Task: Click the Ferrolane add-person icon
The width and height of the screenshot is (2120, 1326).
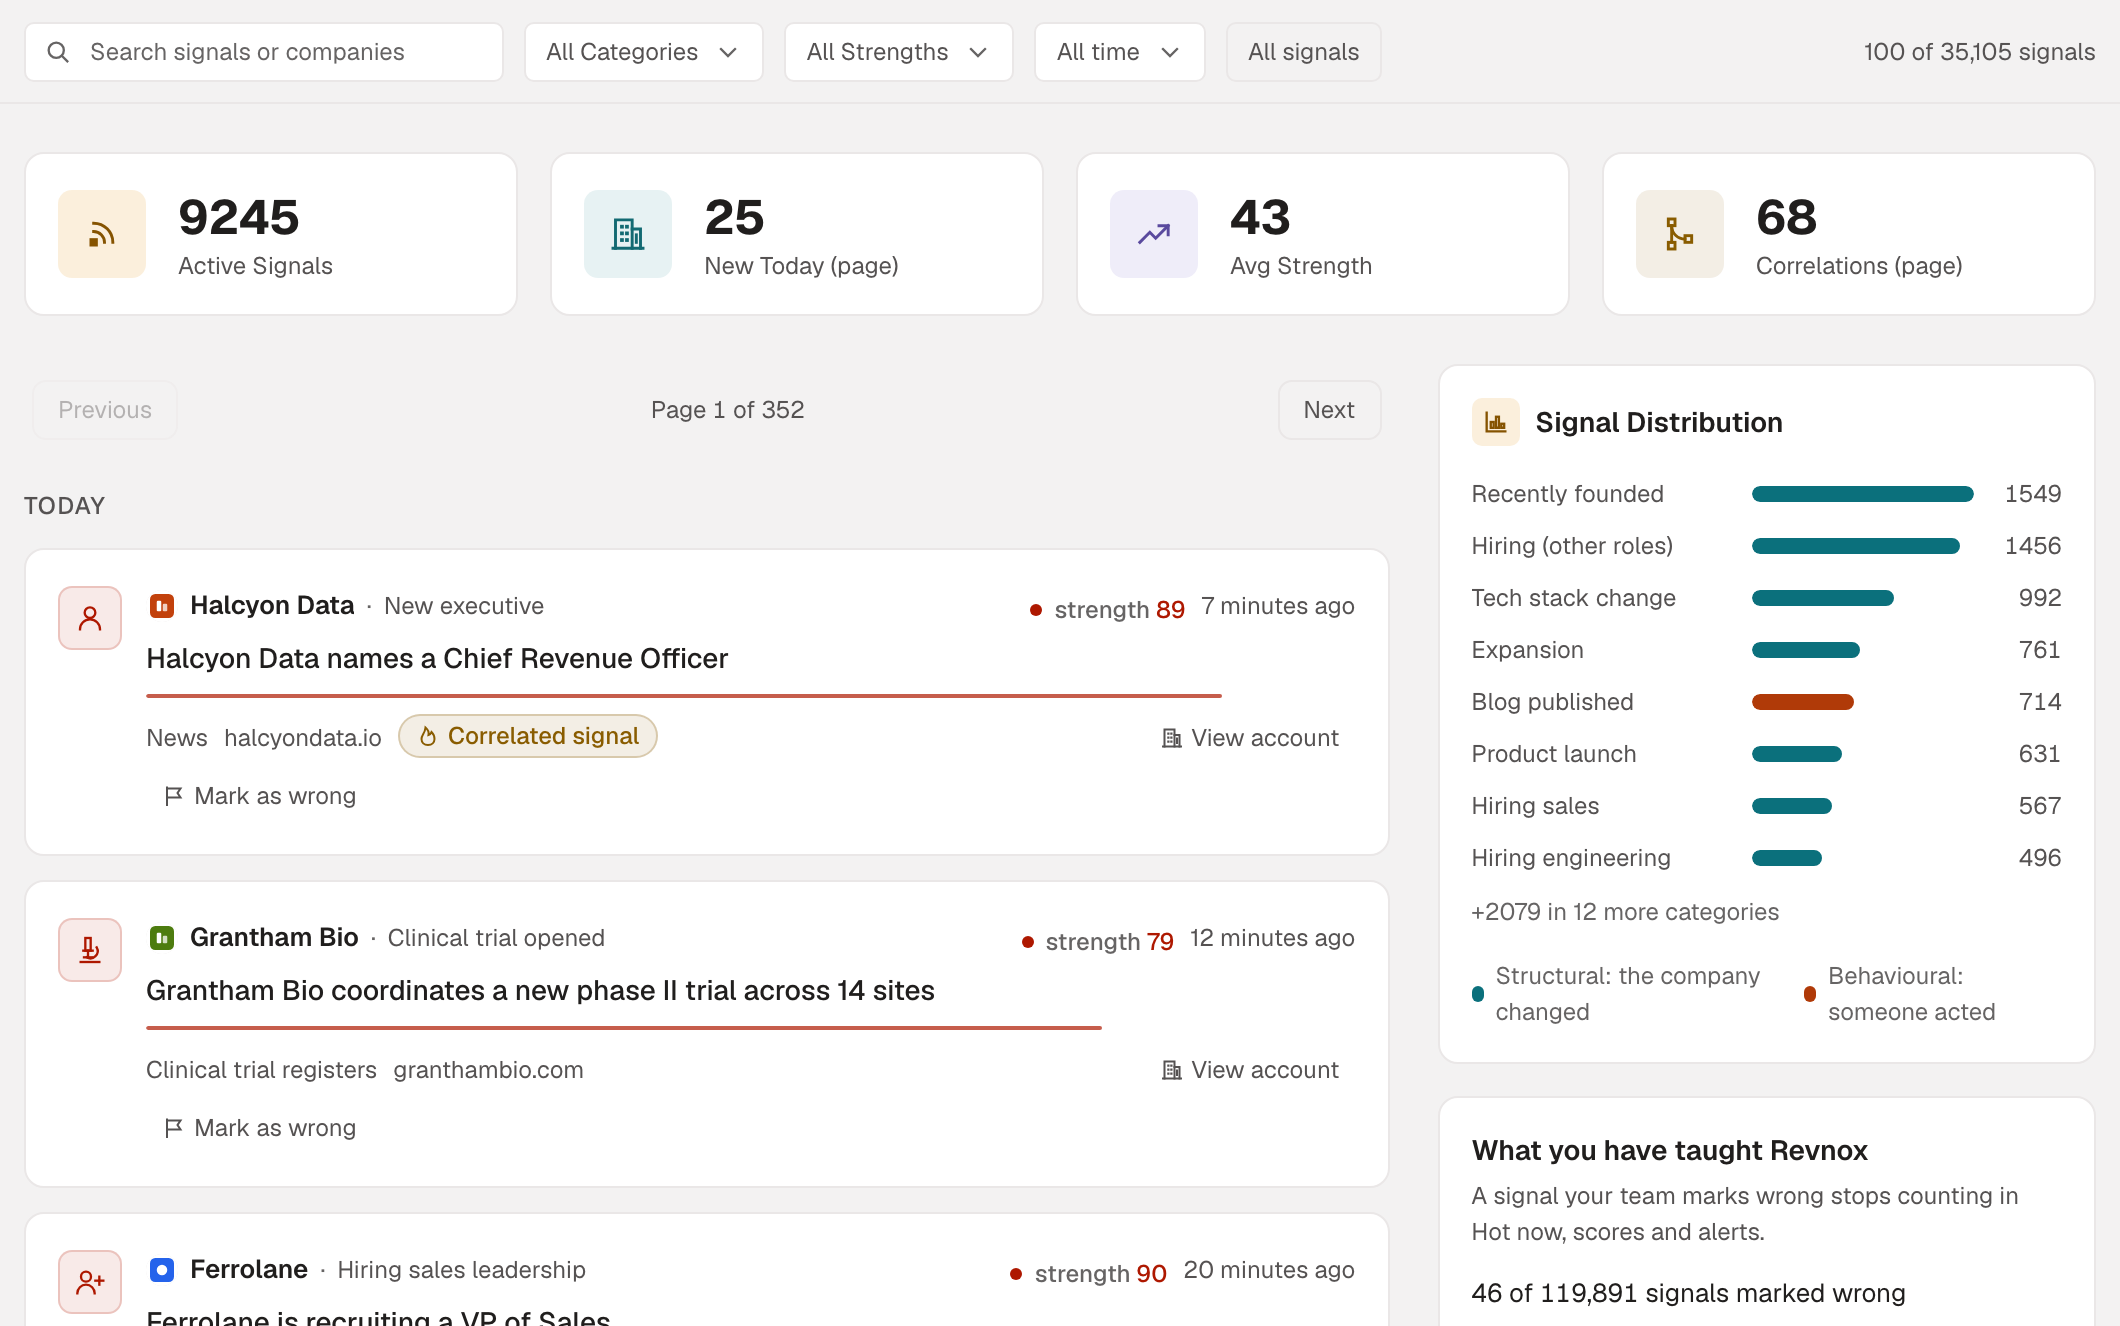Action: (90, 1282)
